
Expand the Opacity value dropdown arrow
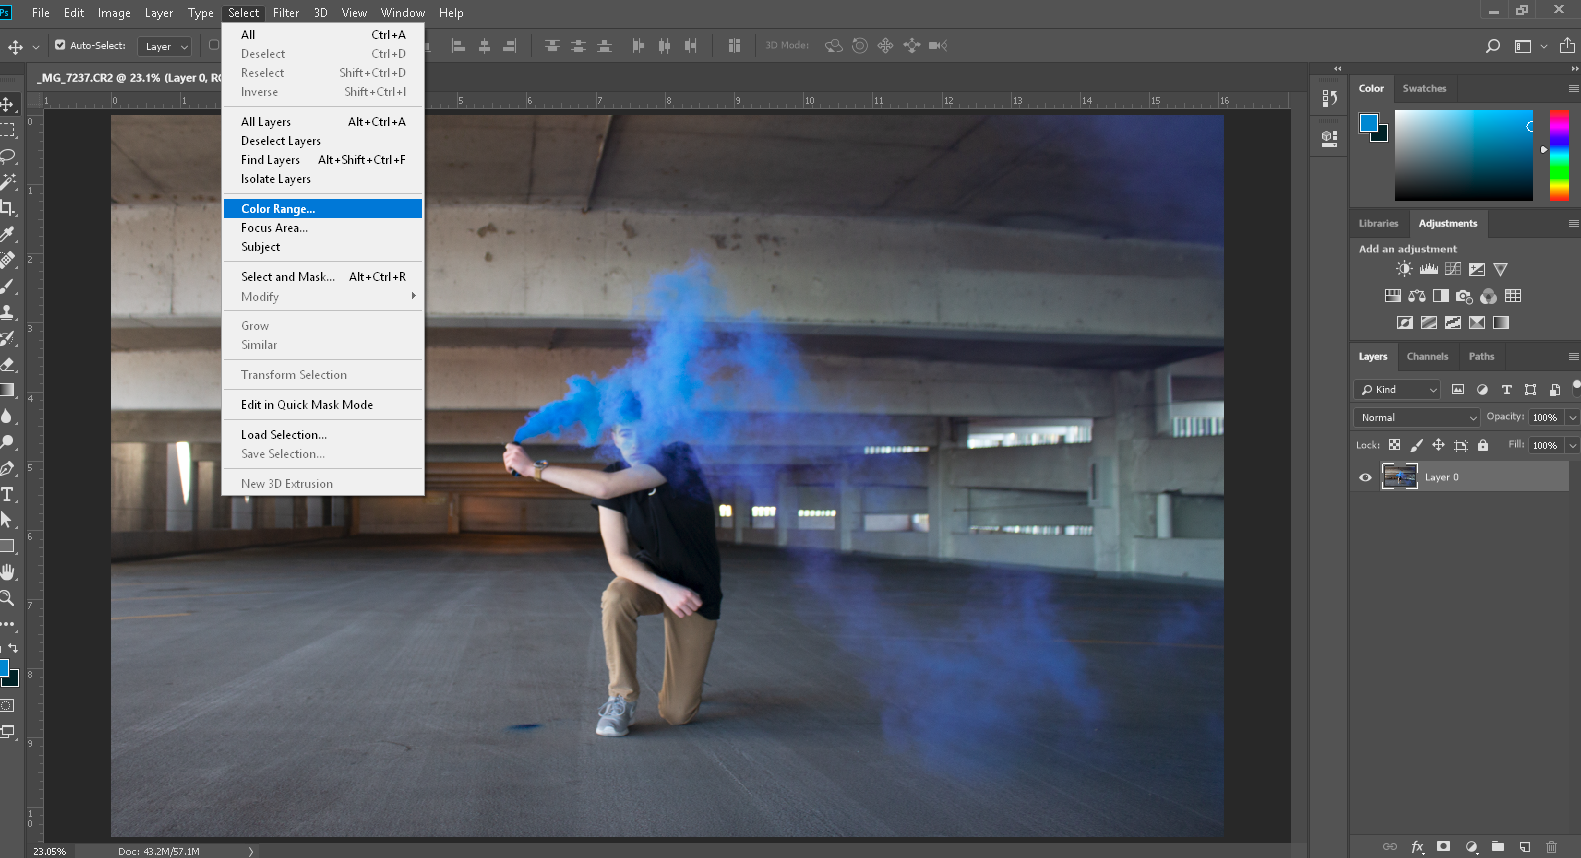(x=1572, y=417)
